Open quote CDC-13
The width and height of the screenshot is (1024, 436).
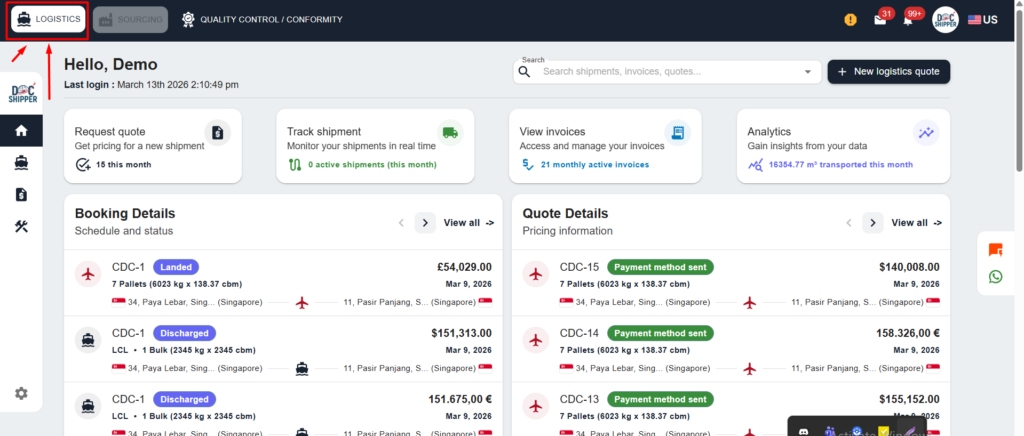tap(731, 409)
